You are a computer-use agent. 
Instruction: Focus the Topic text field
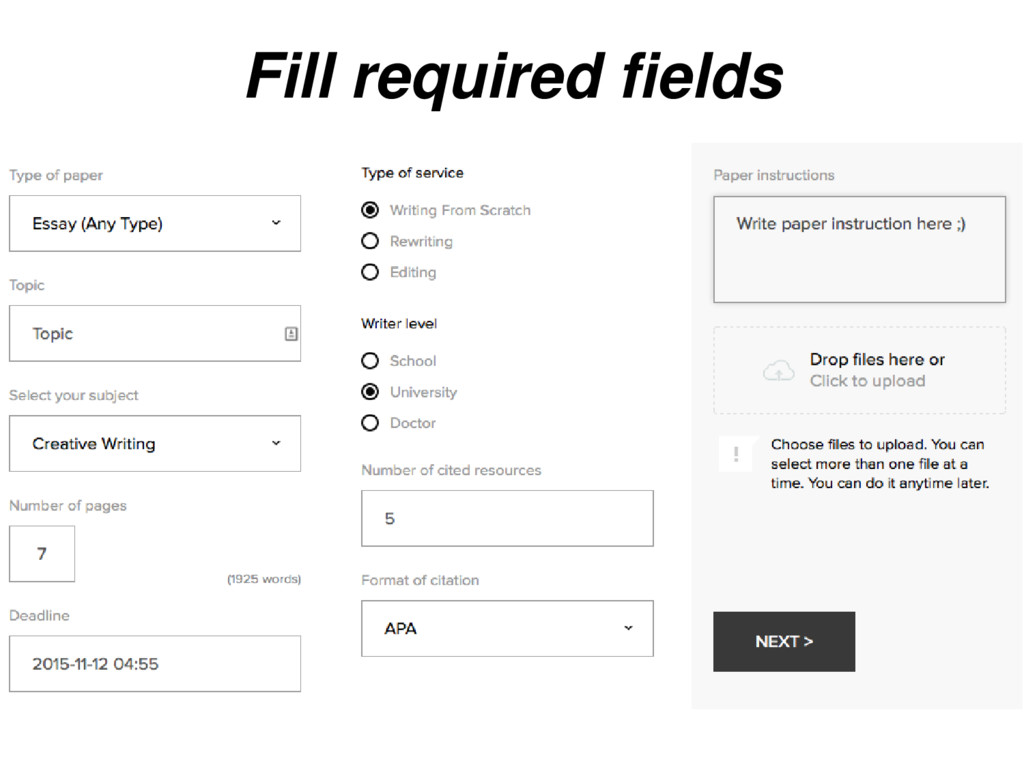click(155, 333)
